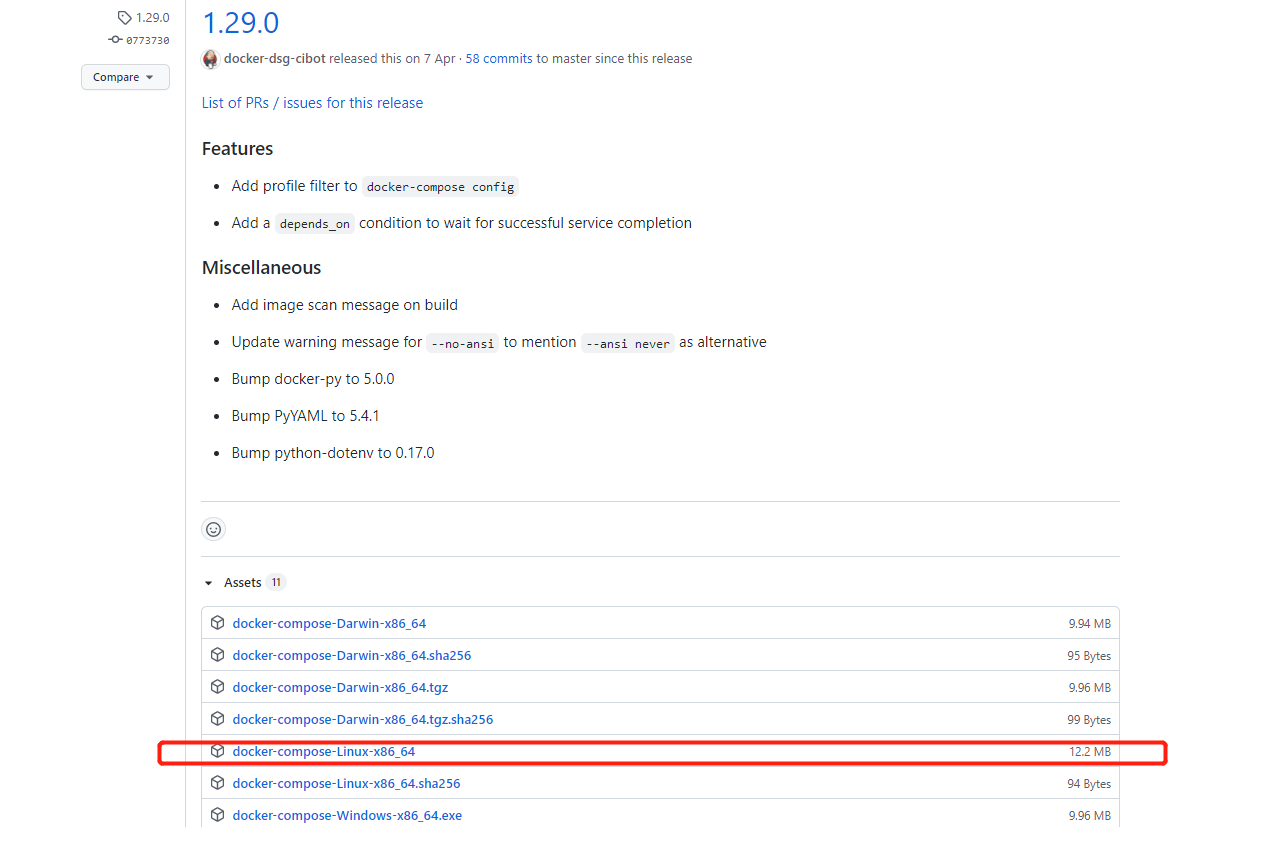Click the 95 Bytes size value

pyautogui.click(x=1089, y=656)
